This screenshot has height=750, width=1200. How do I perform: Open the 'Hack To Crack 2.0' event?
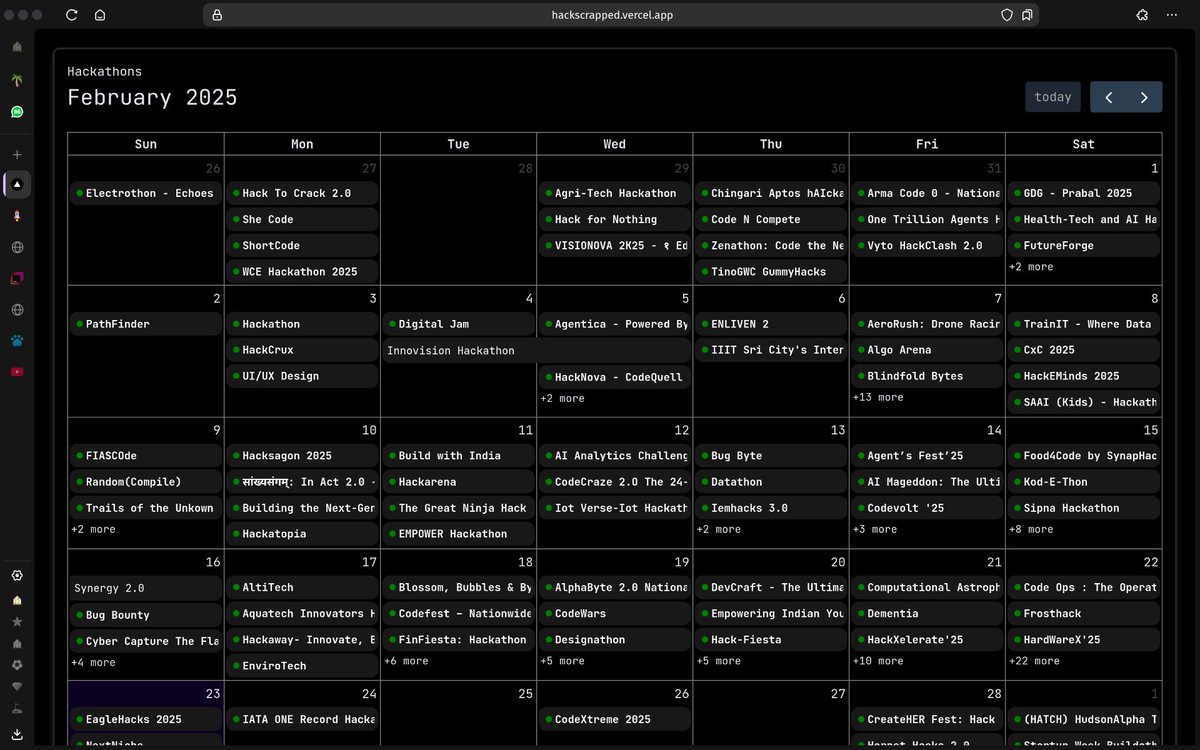[x=302, y=193]
